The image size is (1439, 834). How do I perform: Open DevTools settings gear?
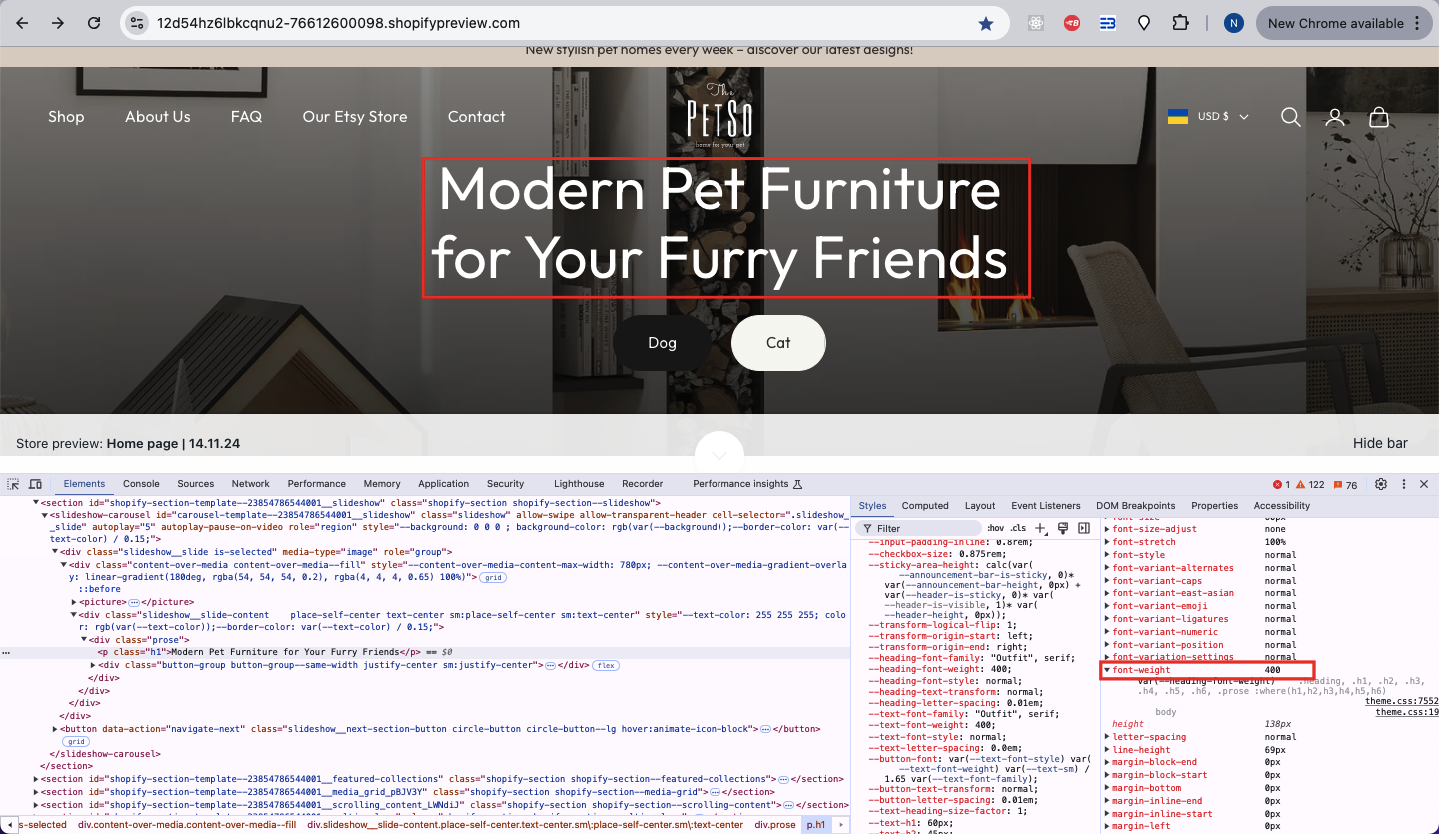[x=1381, y=484]
